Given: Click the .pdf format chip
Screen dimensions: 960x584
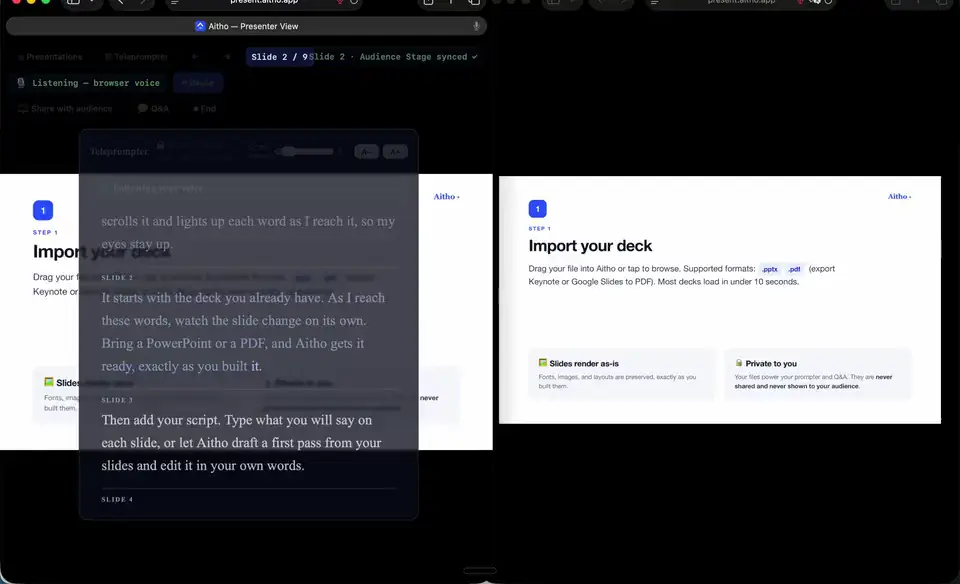Looking at the screenshot, I should pyautogui.click(x=794, y=269).
